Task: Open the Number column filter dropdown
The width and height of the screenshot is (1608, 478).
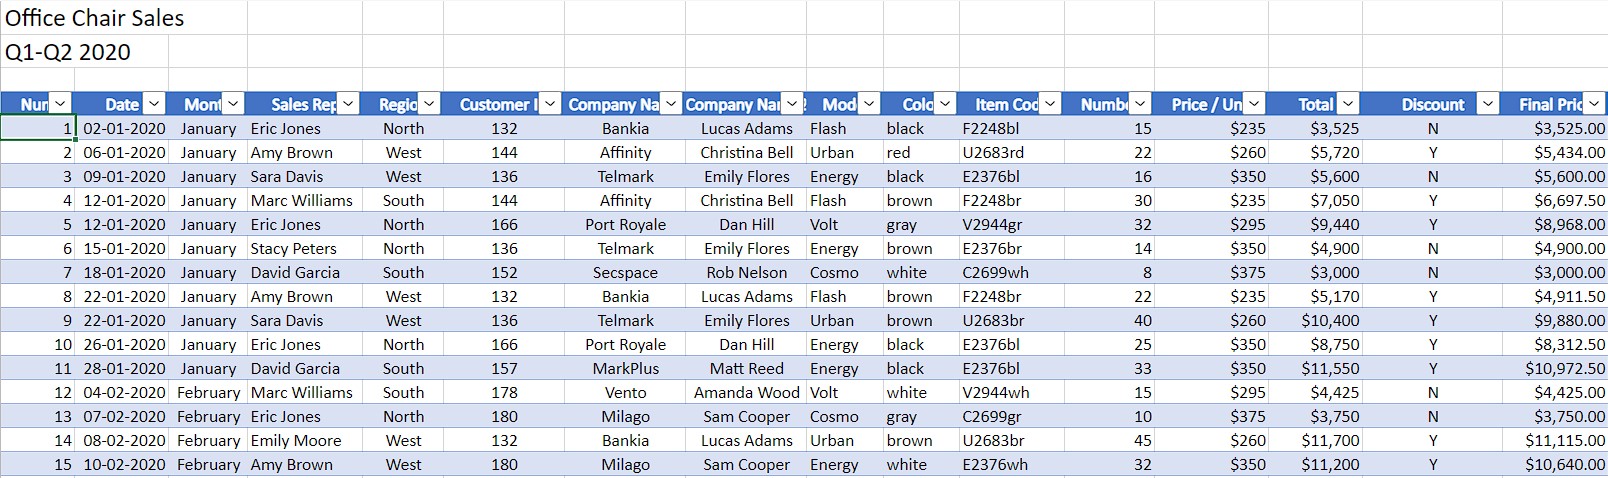Action: (x=1139, y=104)
